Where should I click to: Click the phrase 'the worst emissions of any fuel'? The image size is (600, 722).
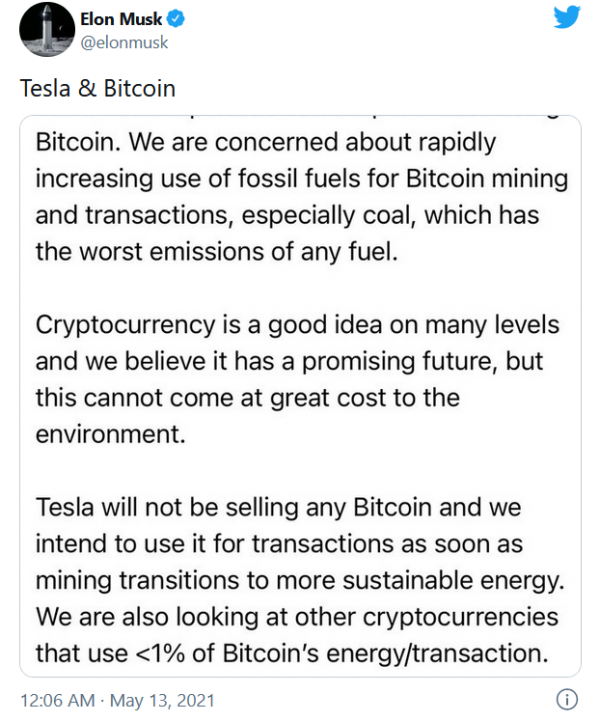[215, 252]
